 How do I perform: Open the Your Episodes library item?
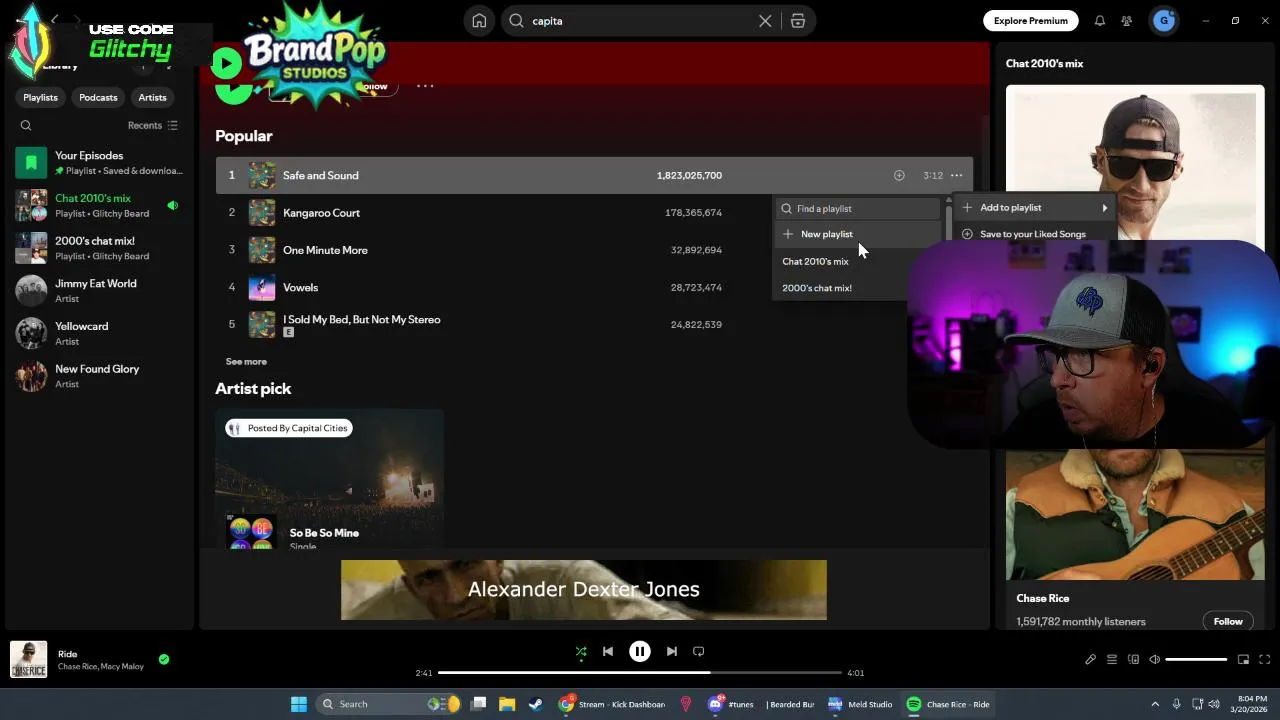point(98,162)
